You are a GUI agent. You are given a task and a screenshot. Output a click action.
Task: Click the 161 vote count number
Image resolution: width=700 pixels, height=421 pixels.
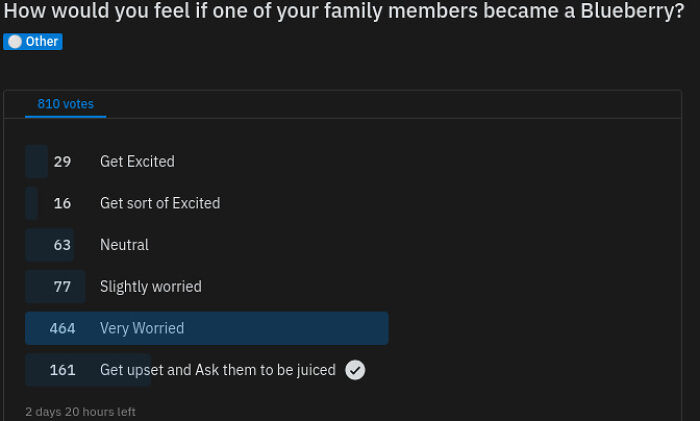(x=62, y=370)
